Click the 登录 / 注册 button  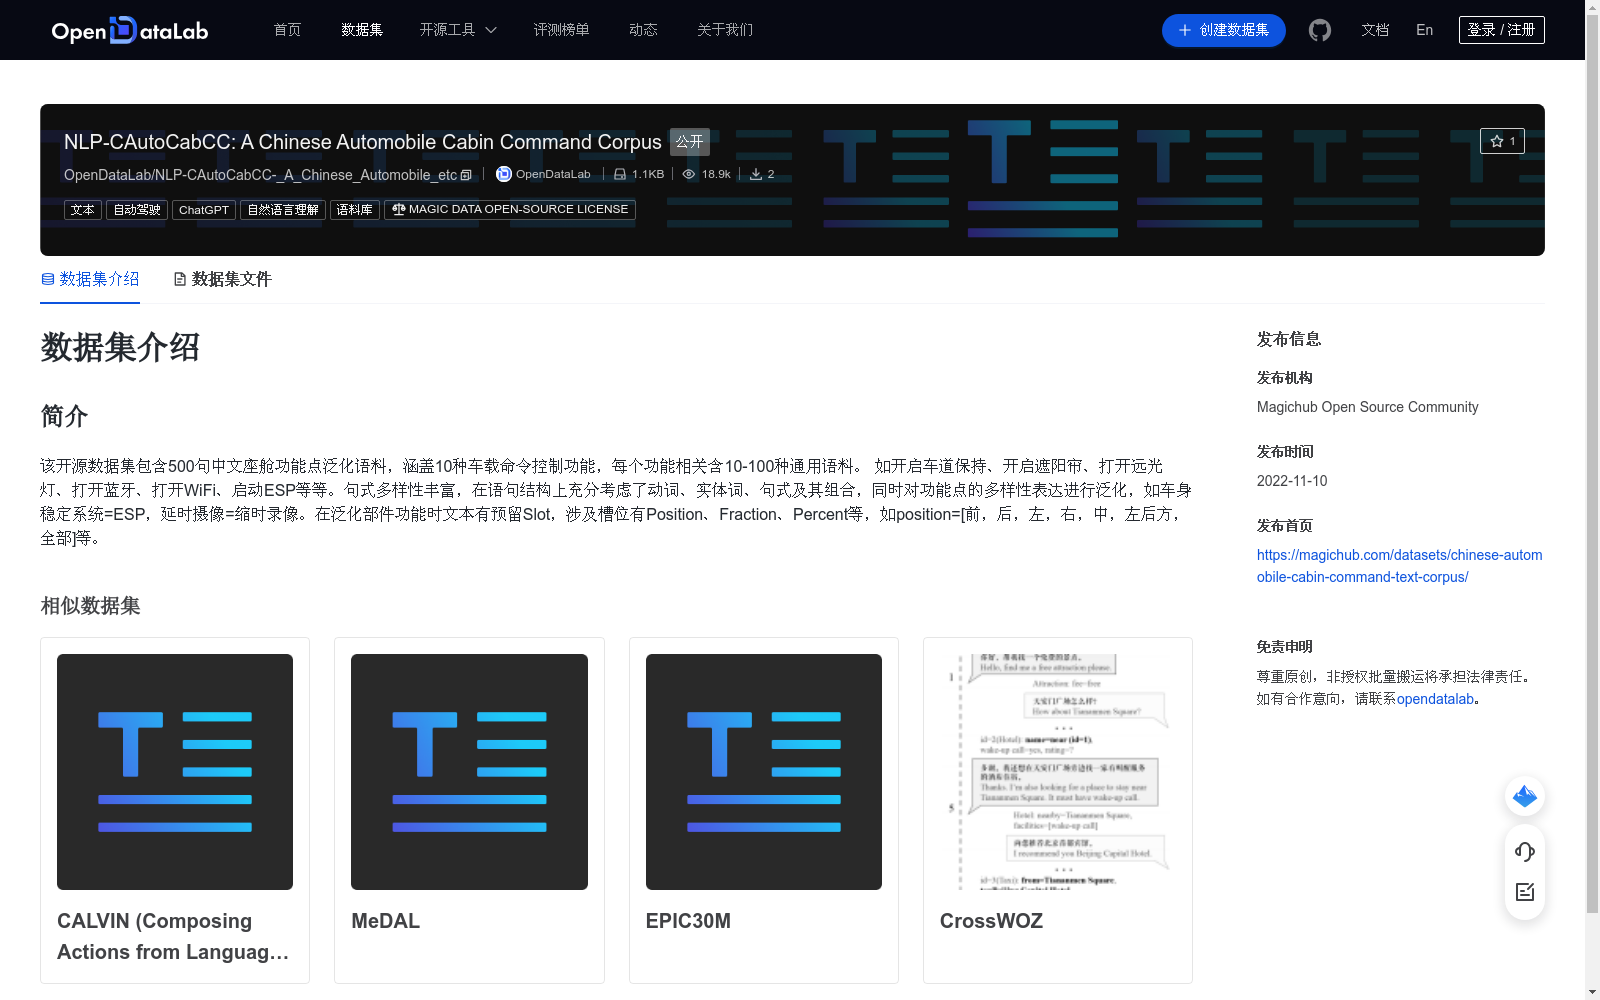pos(1502,30)
